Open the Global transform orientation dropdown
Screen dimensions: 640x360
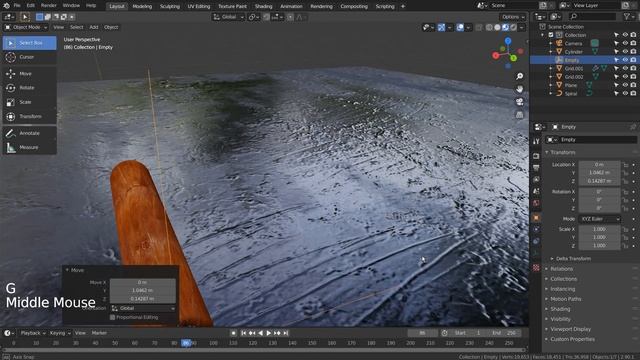(229, 17)
